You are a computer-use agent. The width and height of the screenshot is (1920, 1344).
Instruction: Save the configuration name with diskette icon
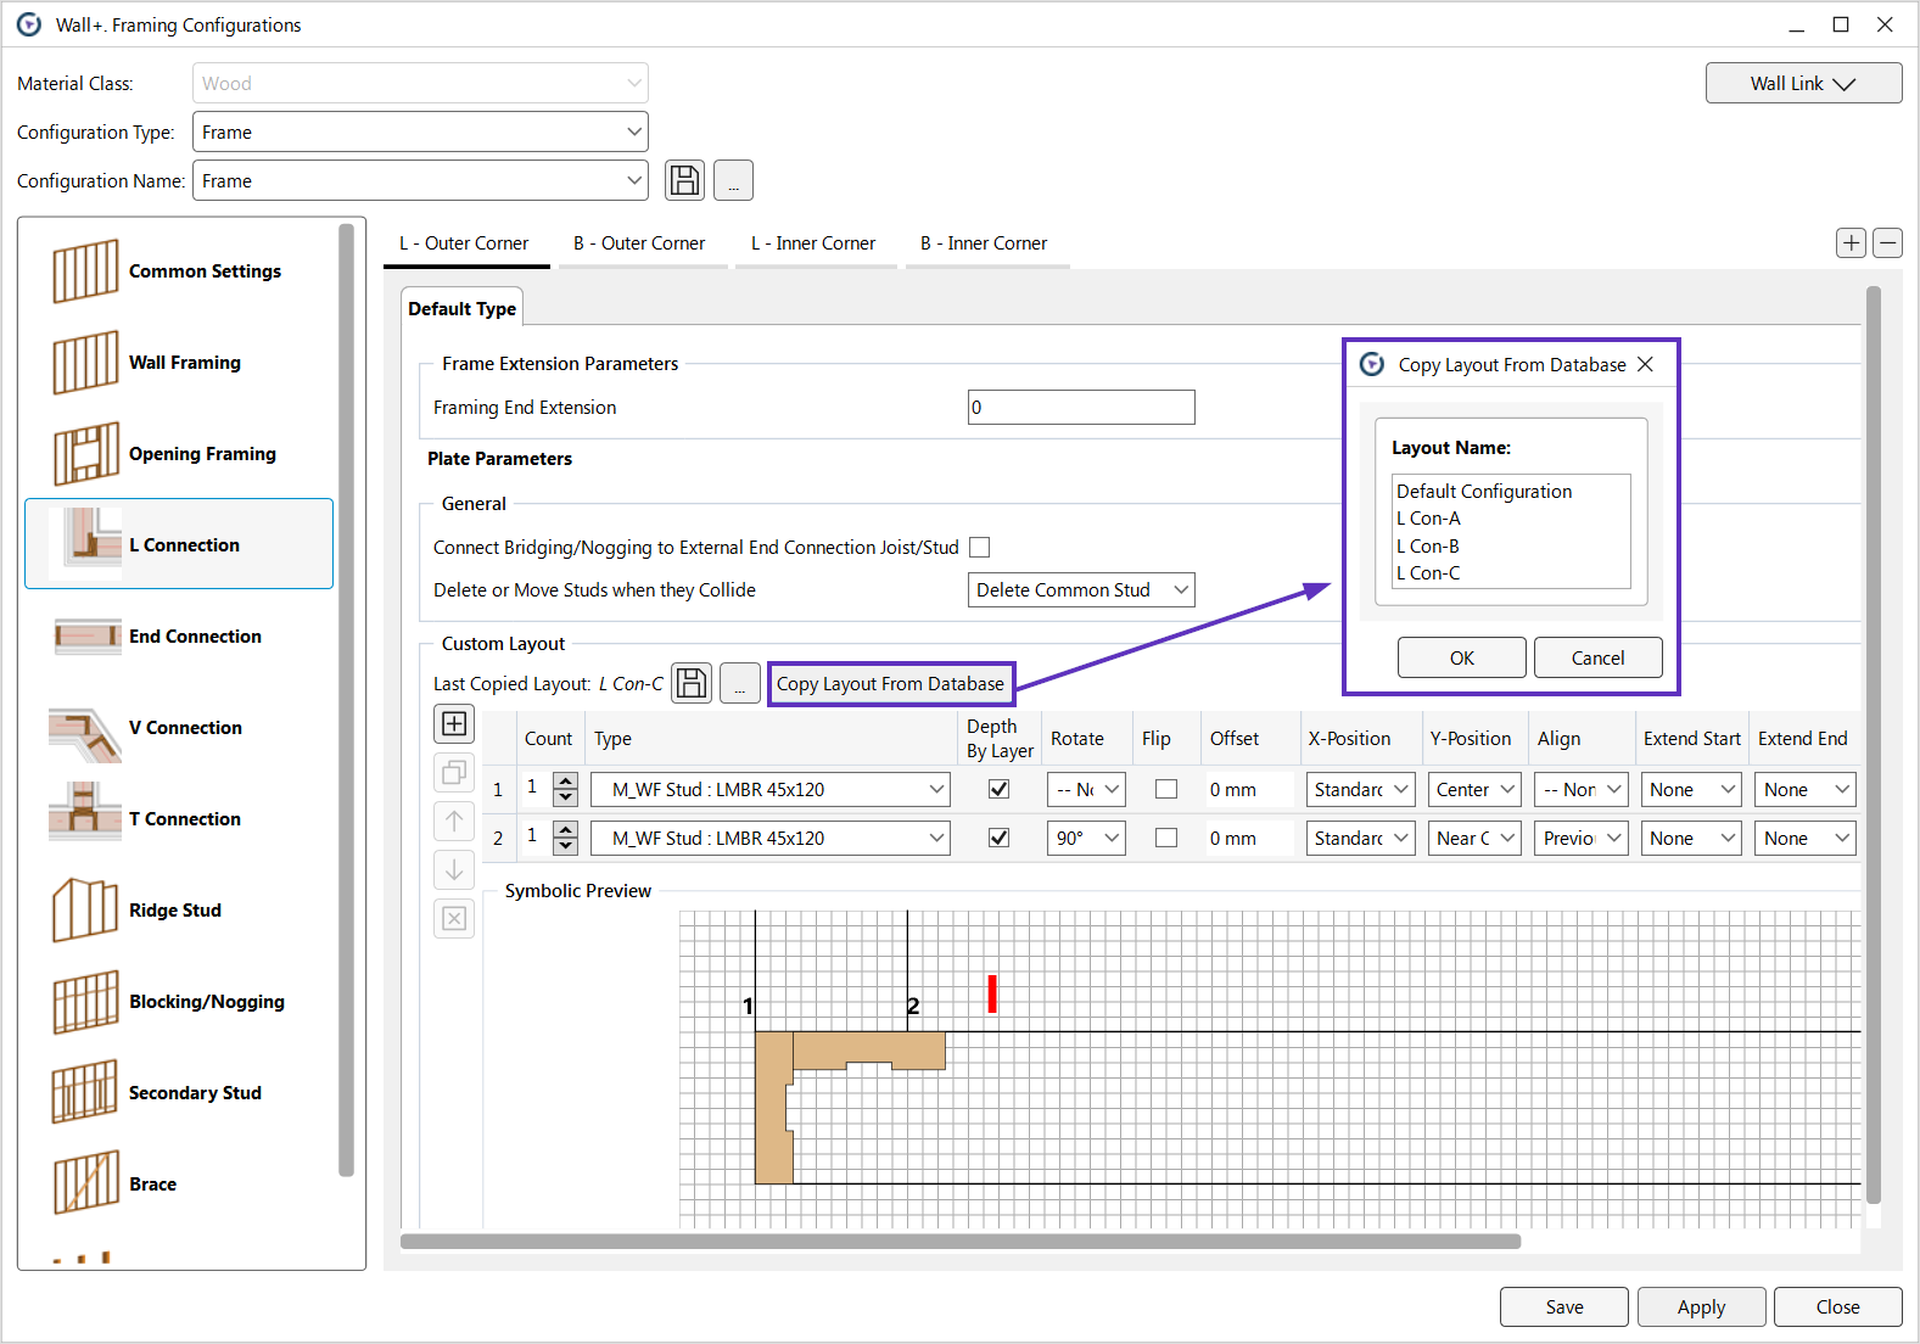tap(684, 180)
